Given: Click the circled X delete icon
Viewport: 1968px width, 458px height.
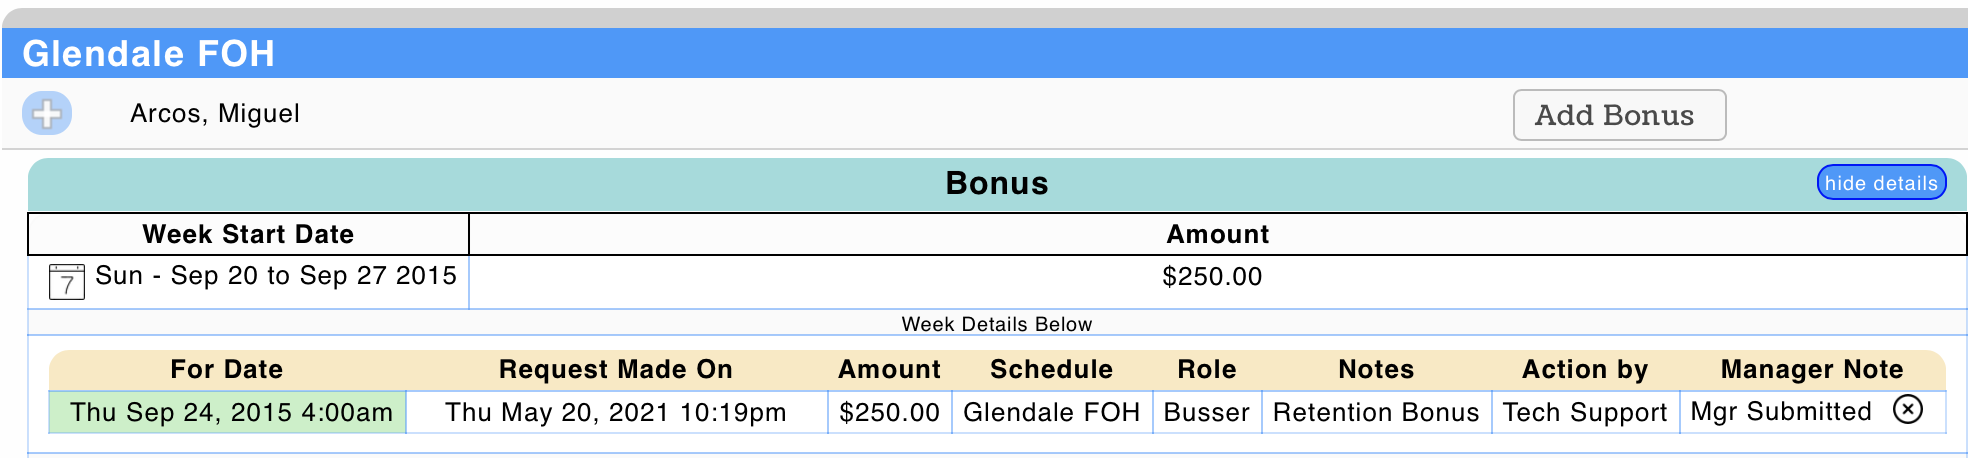Looking at the screenshot, I should point(1907,410).
